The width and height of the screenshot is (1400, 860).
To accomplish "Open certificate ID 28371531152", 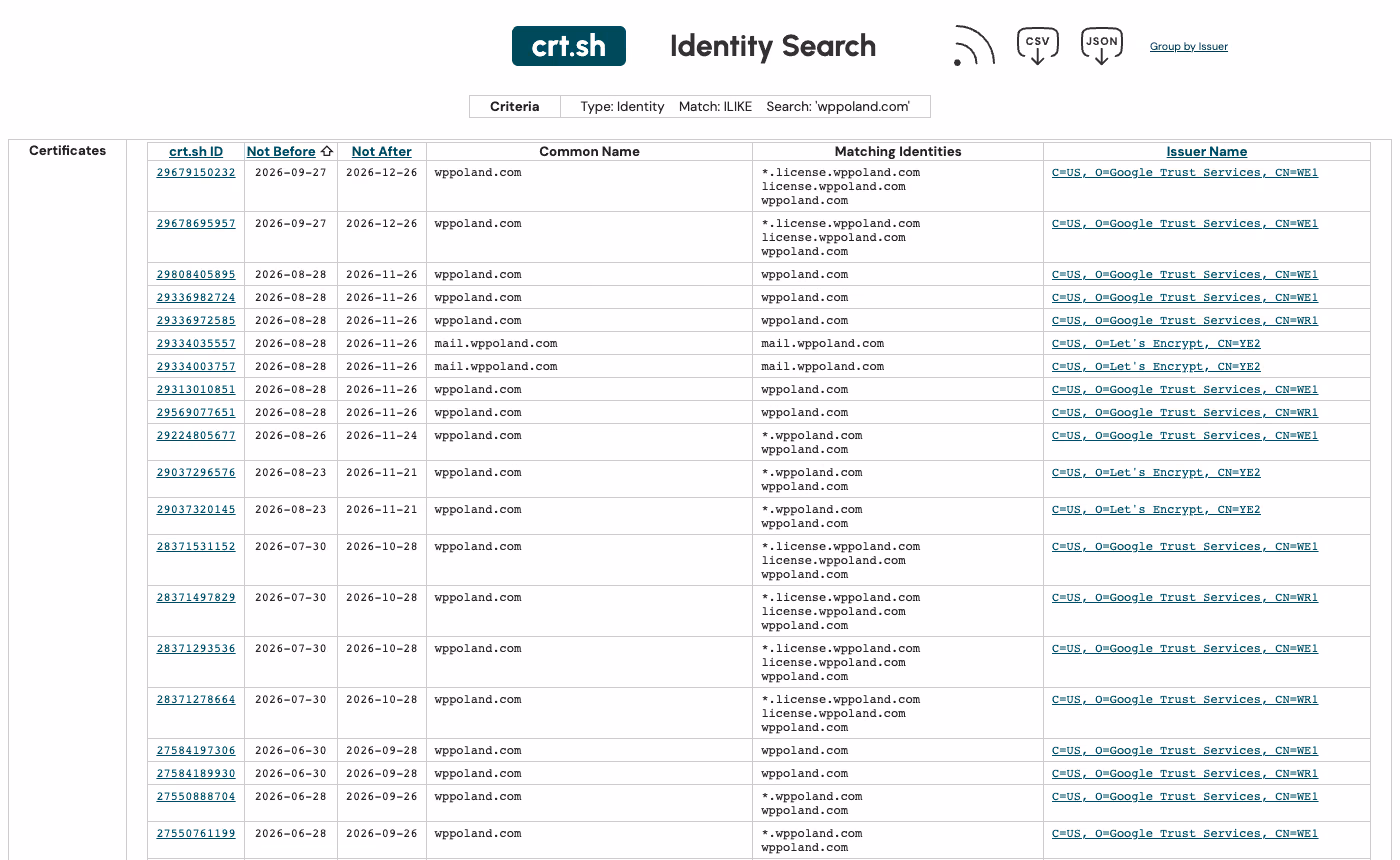I will tap(196, 546).
